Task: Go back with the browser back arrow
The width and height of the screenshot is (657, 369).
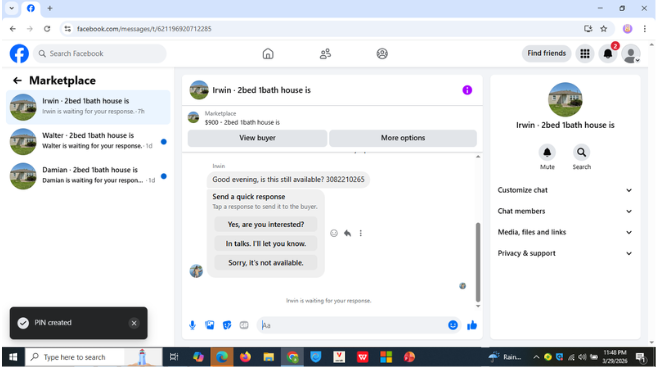Action: coord(13,29)
